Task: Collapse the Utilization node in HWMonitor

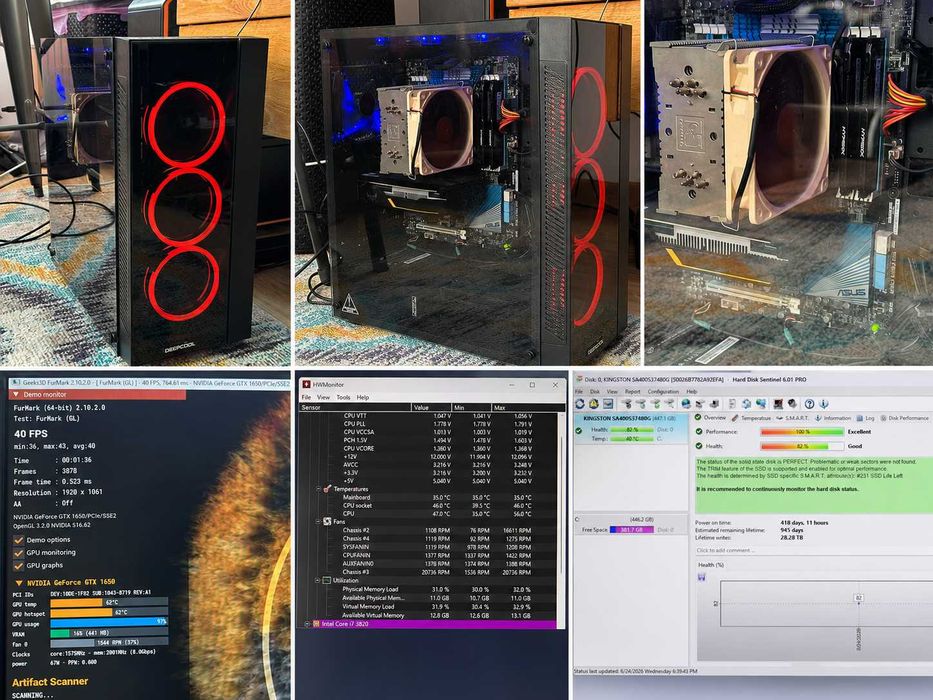Action: click(x=318, y=580)
